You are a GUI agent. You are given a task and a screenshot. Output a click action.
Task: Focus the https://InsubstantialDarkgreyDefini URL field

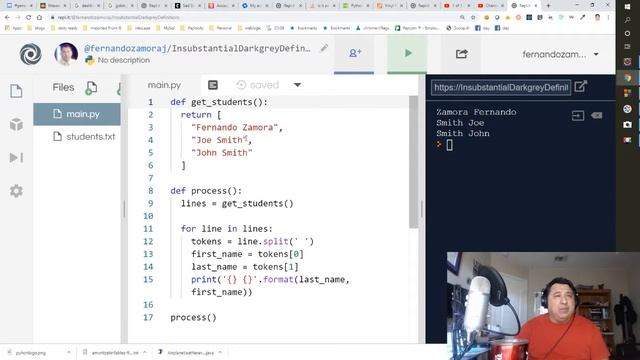click(501, 87)
